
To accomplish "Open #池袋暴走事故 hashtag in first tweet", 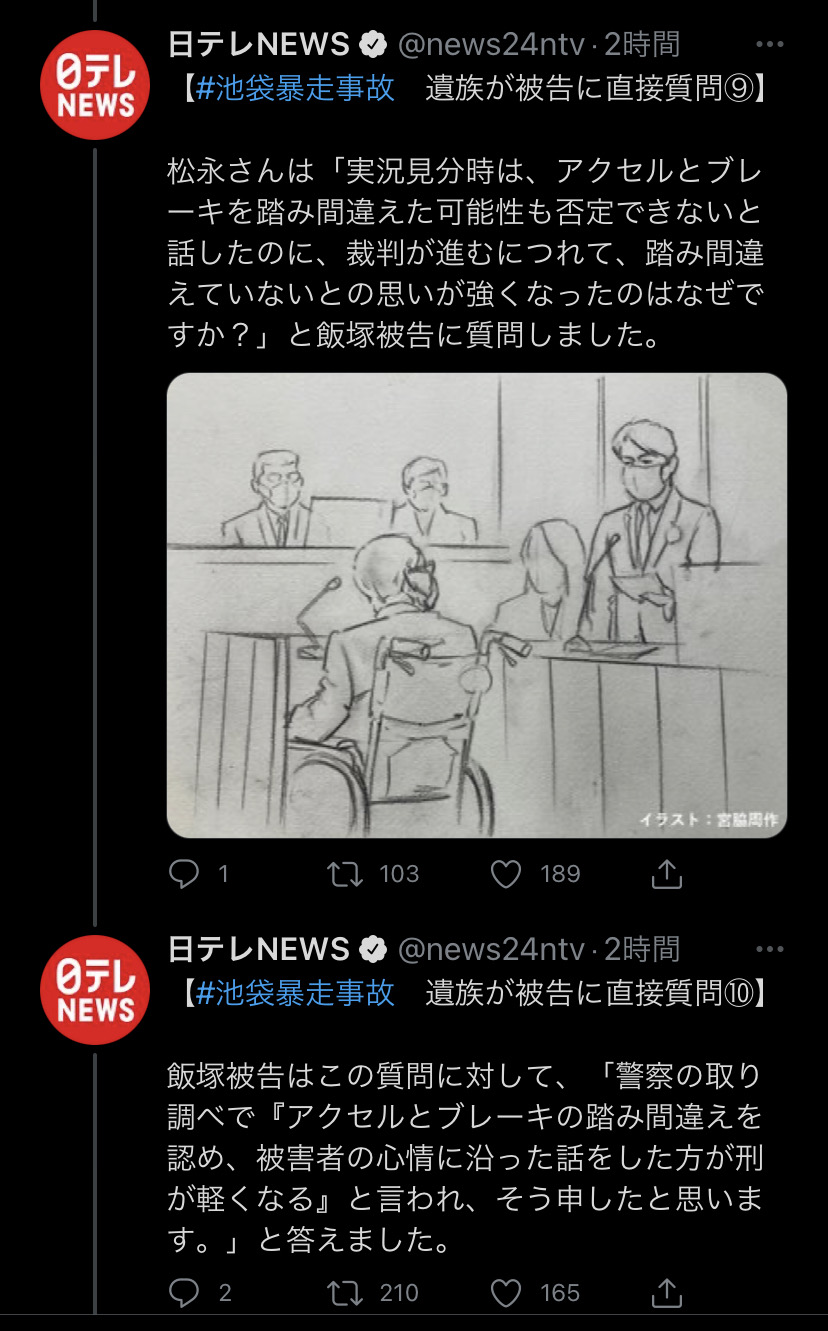I will coord(295,88).
